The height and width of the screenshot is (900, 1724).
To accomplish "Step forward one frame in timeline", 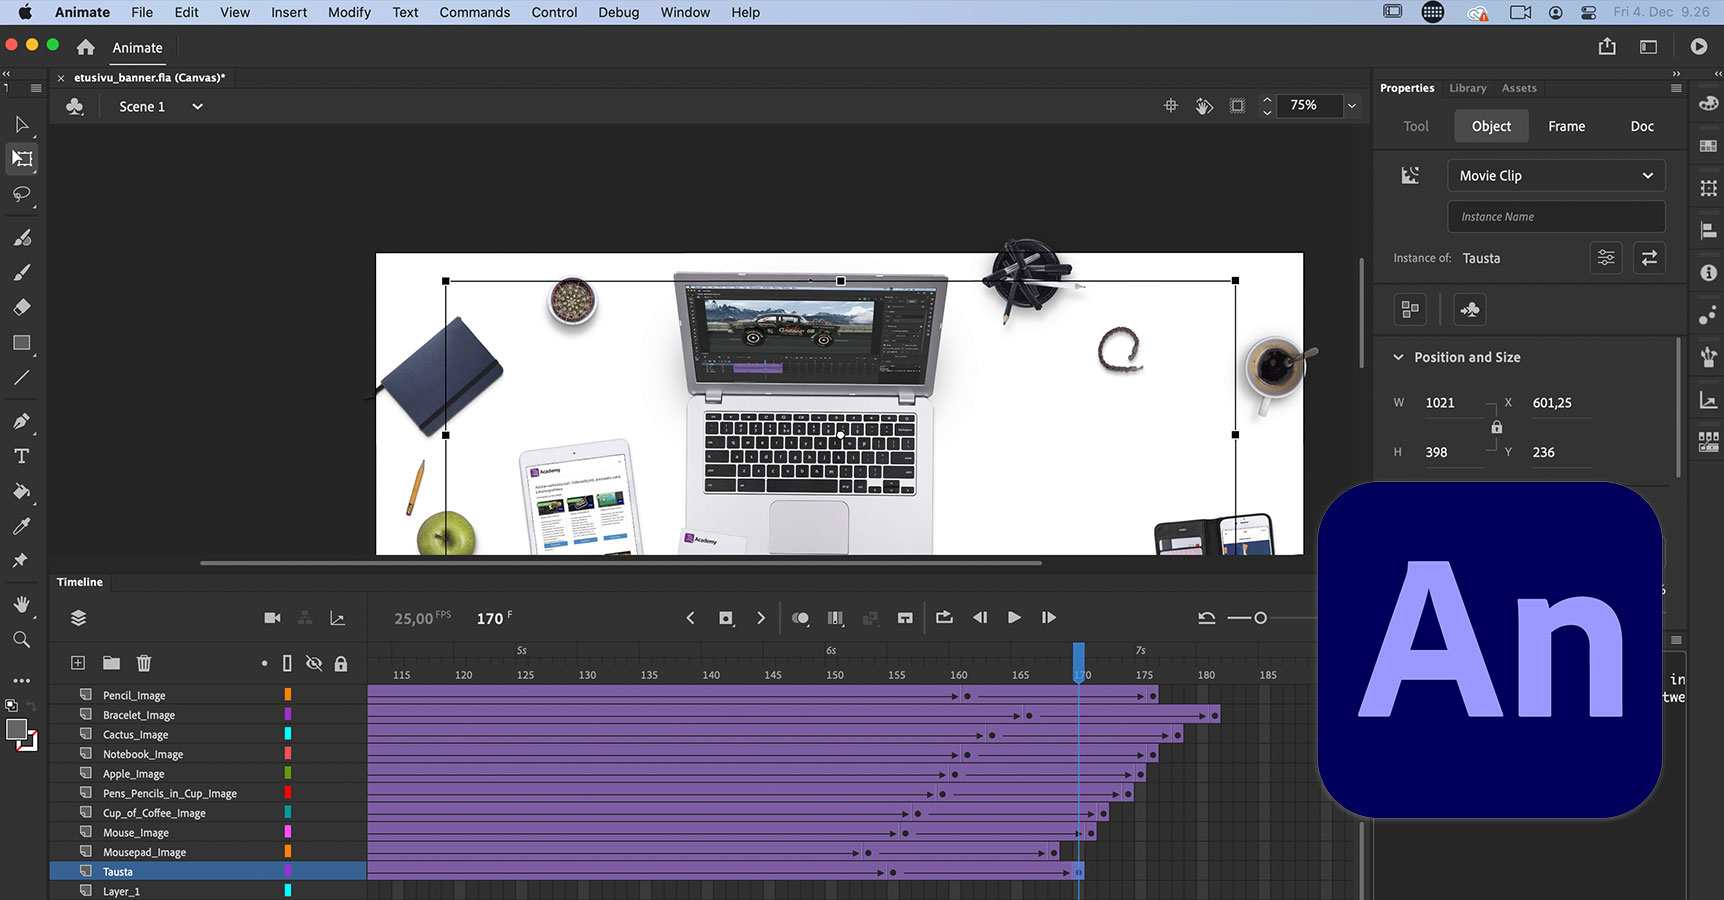I will coord(1049,617).
